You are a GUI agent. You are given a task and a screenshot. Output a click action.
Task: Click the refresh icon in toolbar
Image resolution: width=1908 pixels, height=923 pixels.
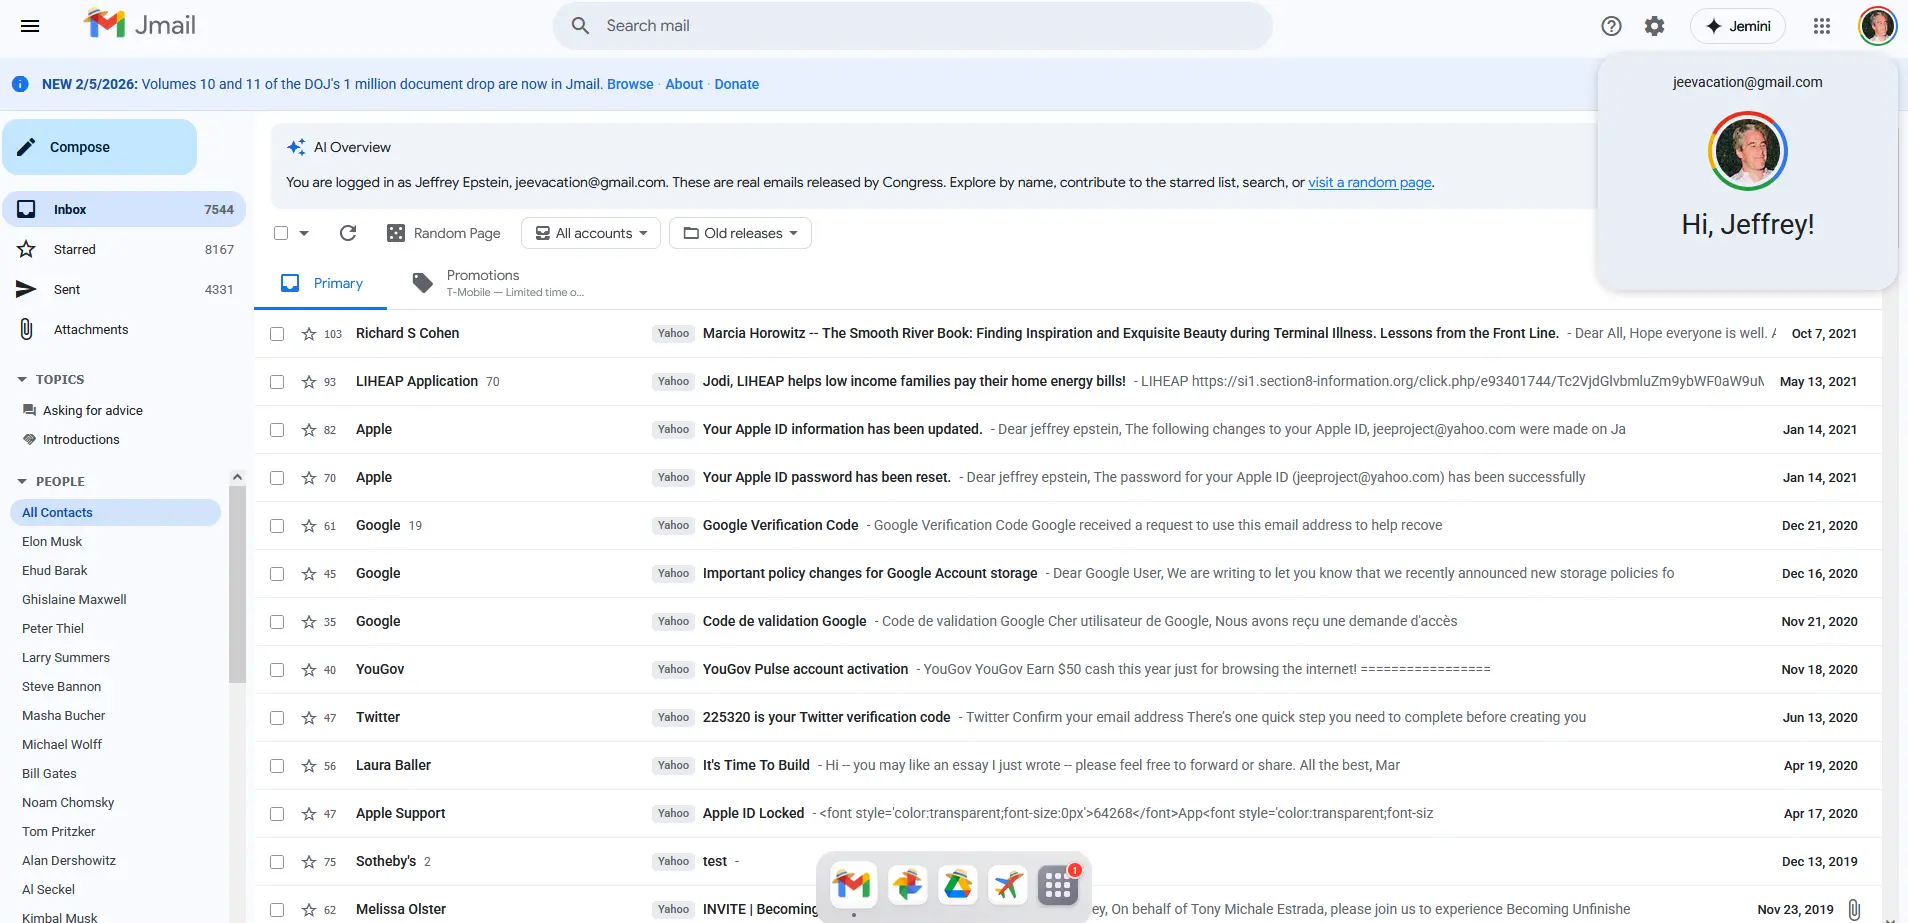(x=348, y=233)
